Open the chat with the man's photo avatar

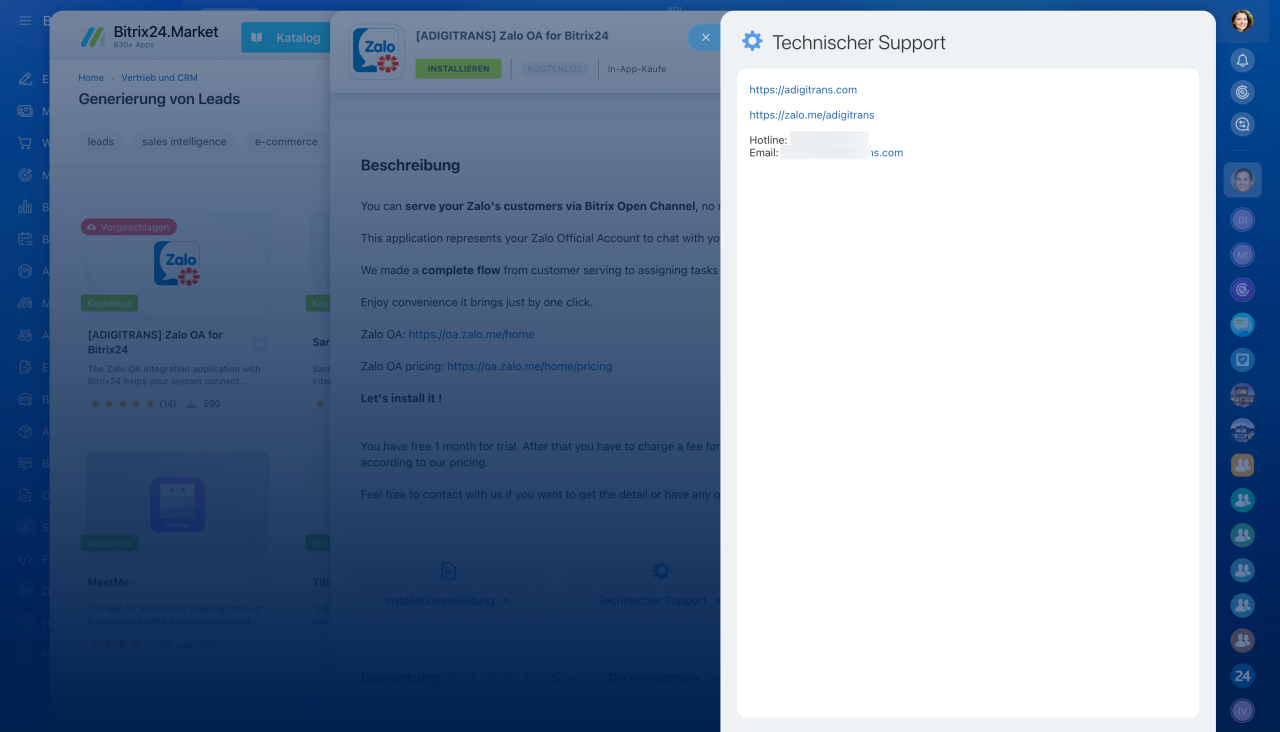1242,180
